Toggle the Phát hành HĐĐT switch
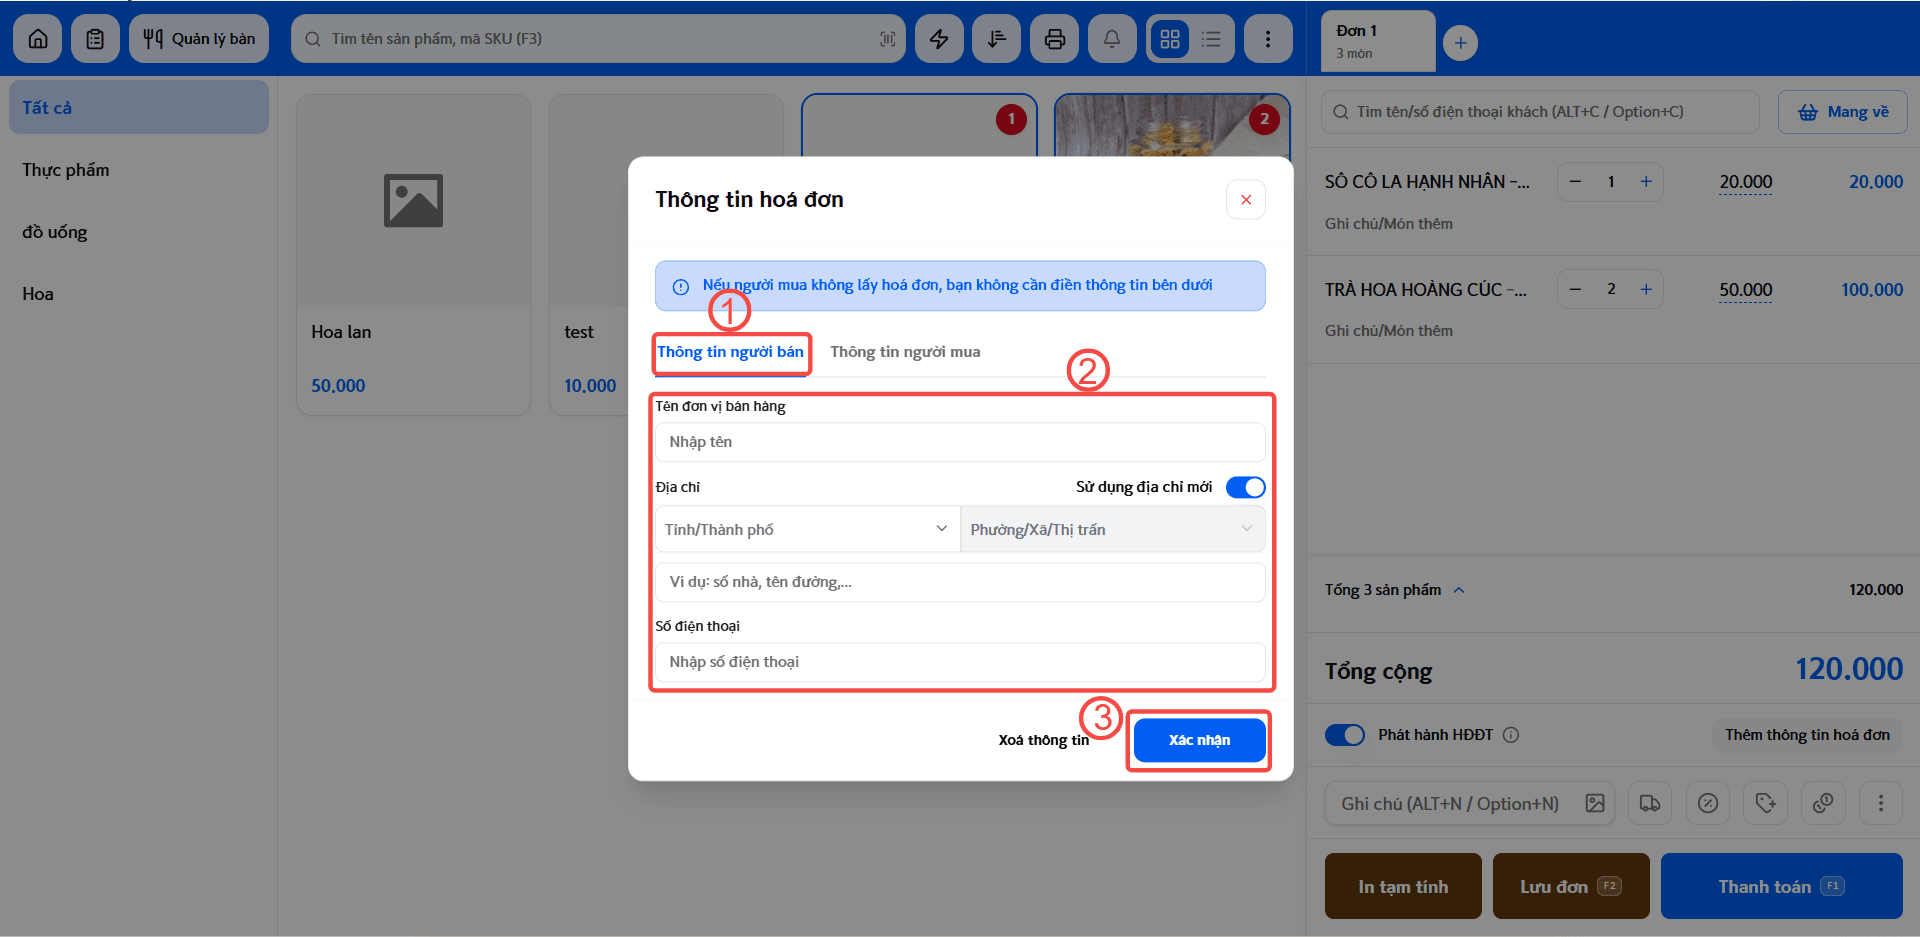Screen dimensions: 1920x937 (x=1345, y=735)
